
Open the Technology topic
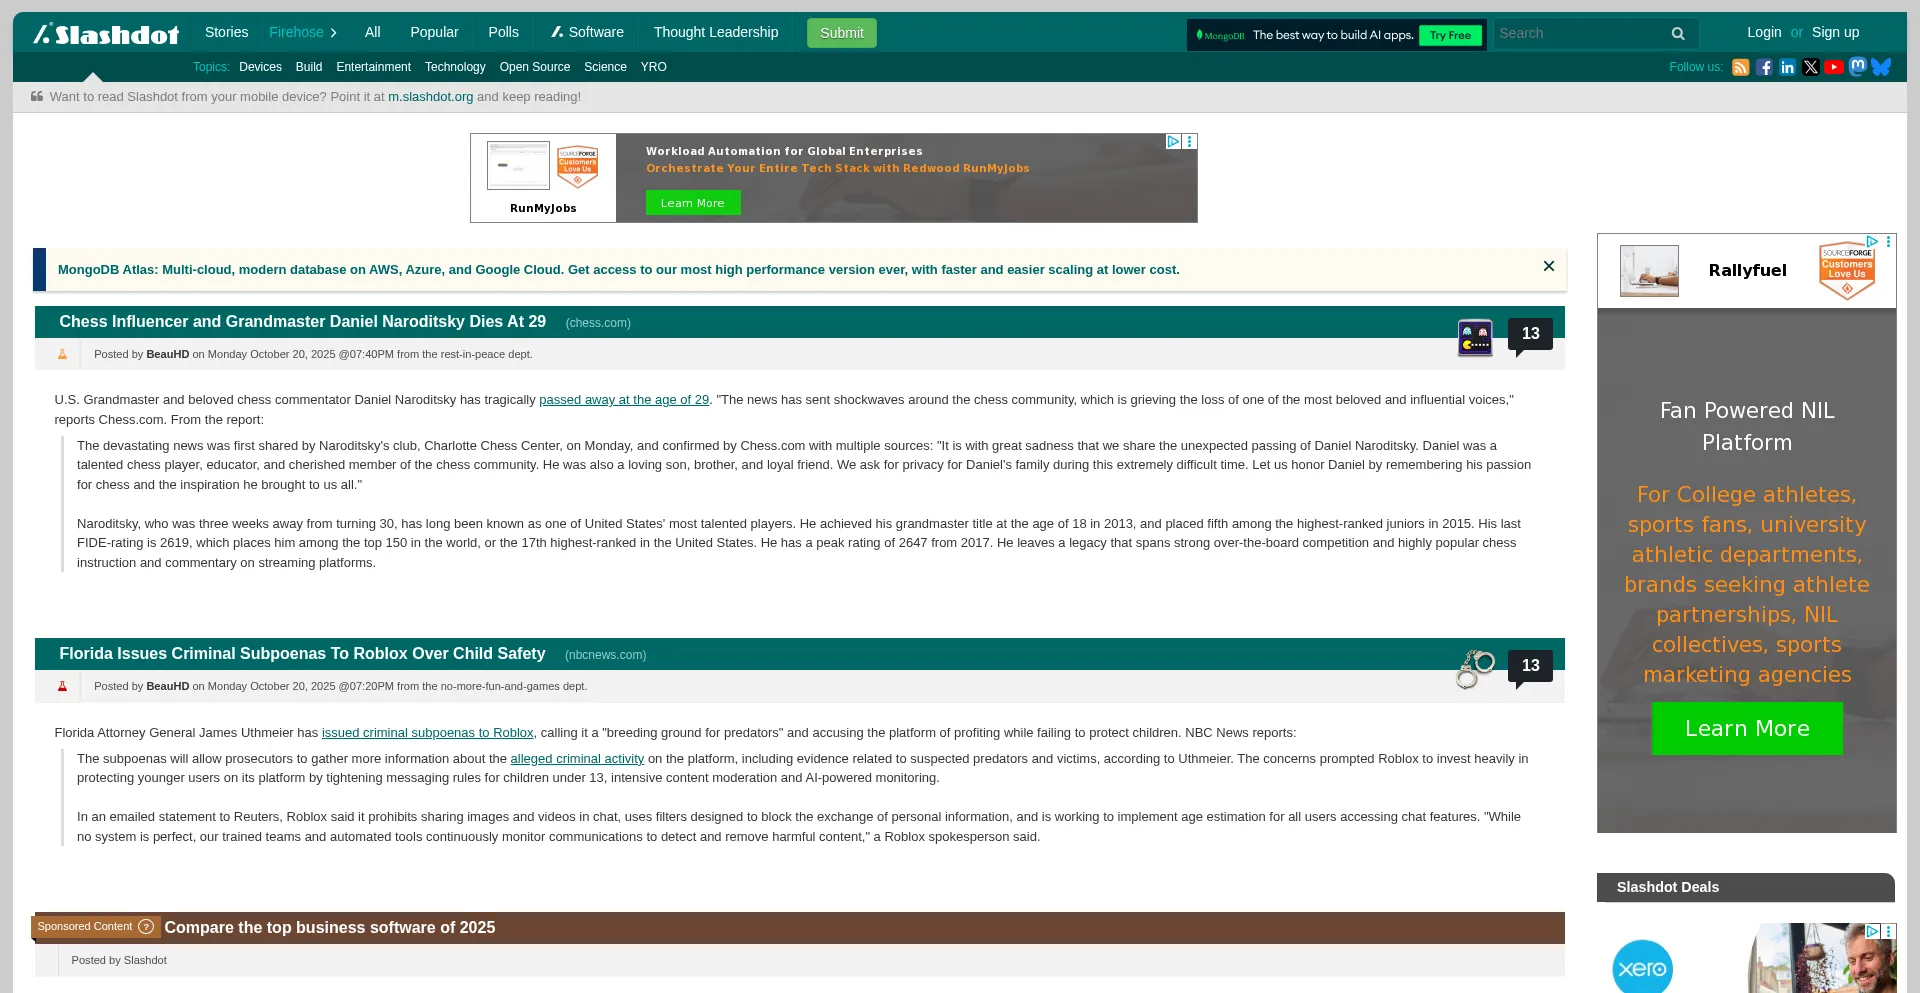[455, 67]
